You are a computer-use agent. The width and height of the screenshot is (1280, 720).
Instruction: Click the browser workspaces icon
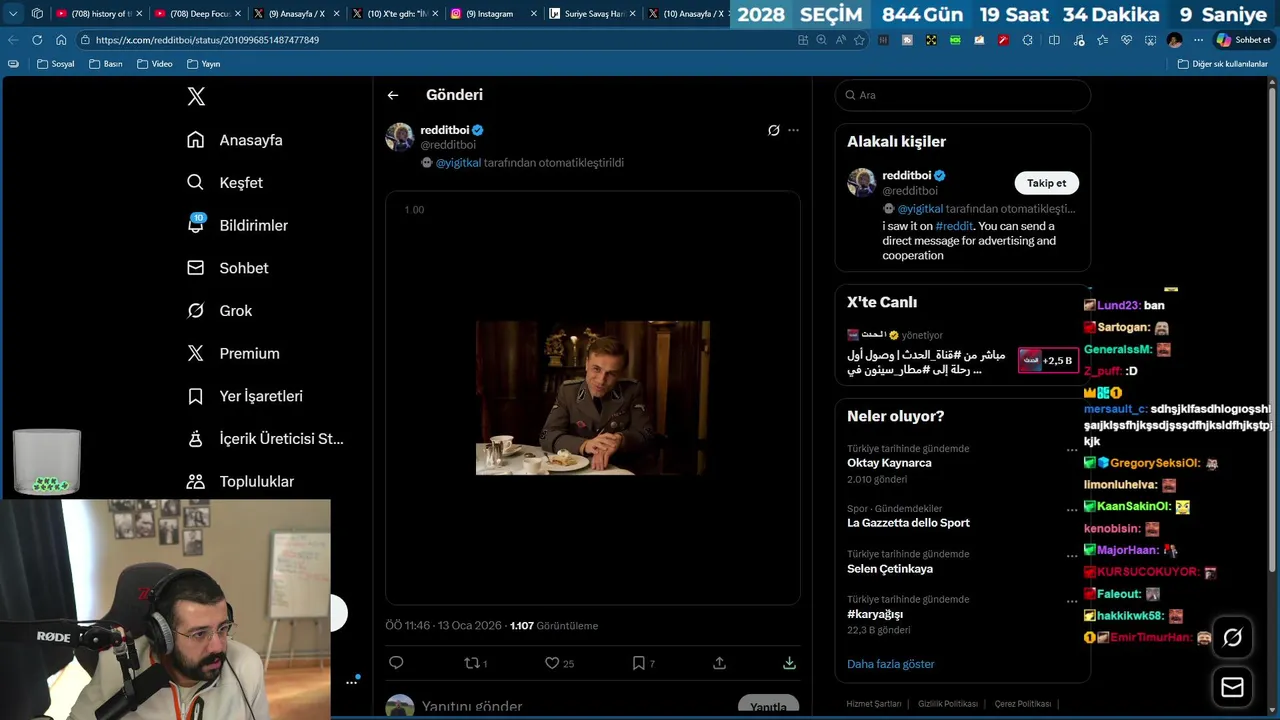tap(37, 14)
